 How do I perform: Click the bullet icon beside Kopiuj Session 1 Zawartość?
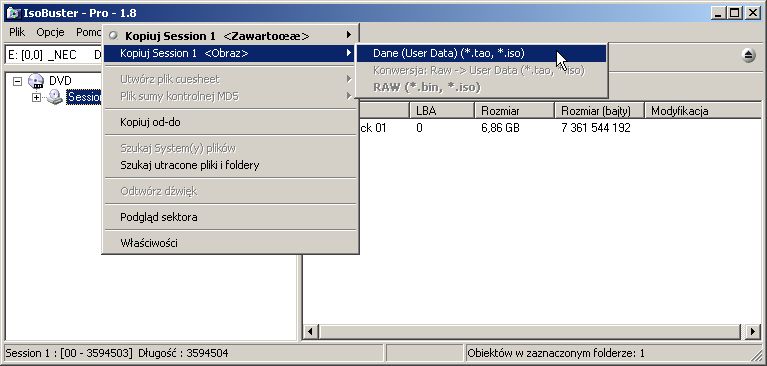click(x=113, y=36)
